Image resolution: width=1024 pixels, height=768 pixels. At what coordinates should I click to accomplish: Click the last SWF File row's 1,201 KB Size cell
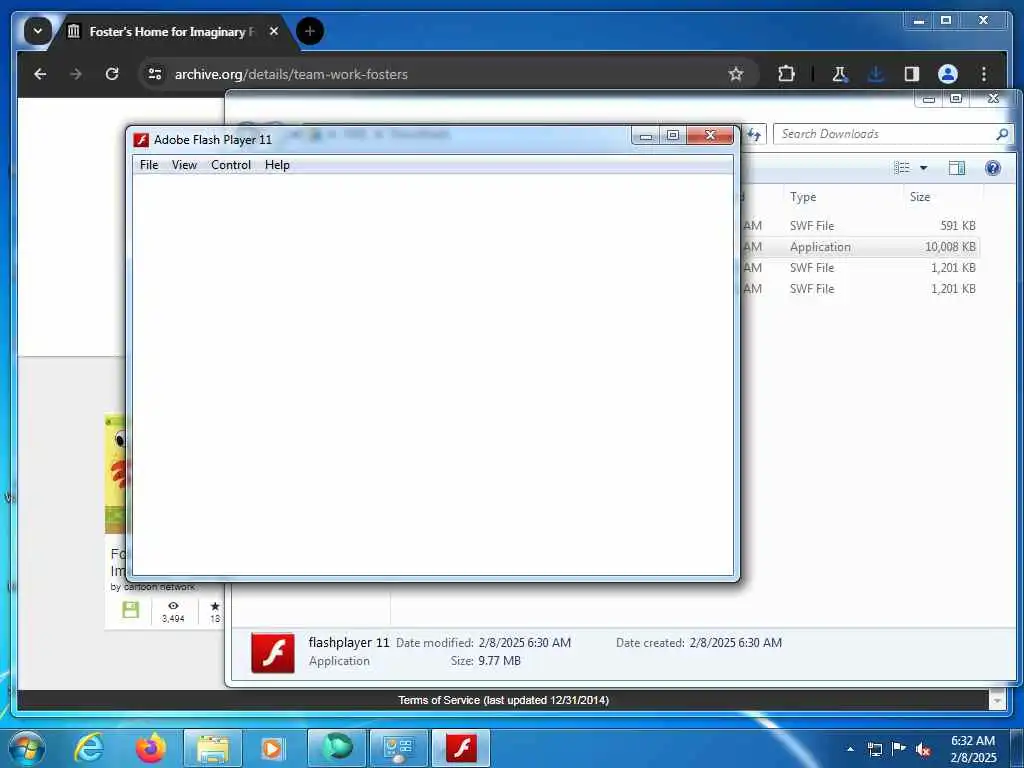pyautogui.click(x=953, y=289)
